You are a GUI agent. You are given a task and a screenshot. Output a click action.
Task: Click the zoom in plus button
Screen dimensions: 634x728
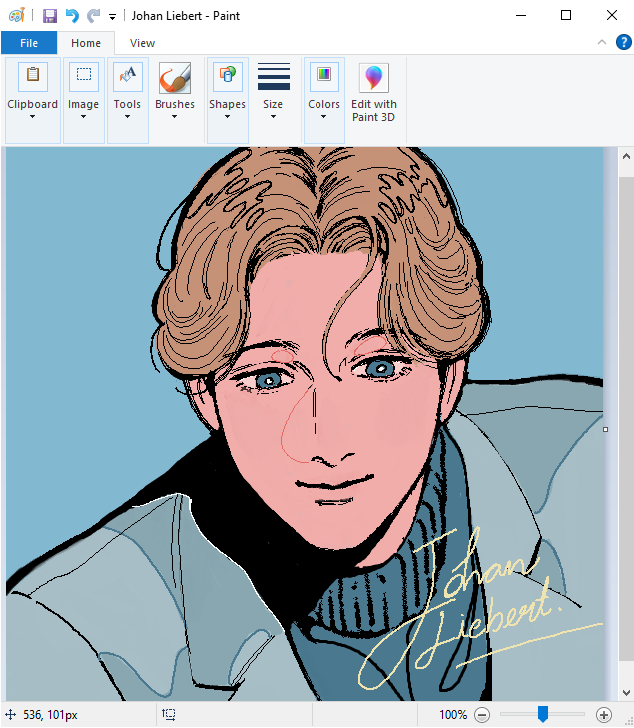tap(604, 715)
